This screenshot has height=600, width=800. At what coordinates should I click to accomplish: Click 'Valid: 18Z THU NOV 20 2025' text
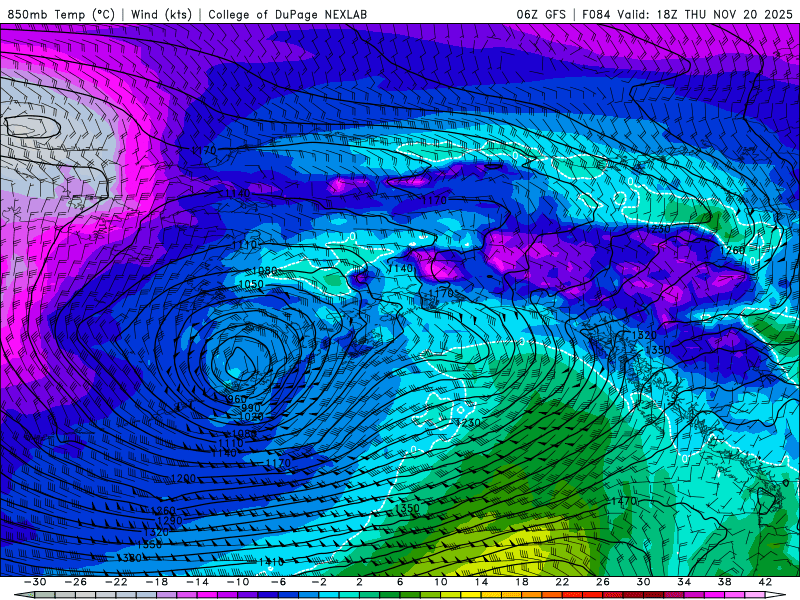pyautogui.click(x=705, y=14)
